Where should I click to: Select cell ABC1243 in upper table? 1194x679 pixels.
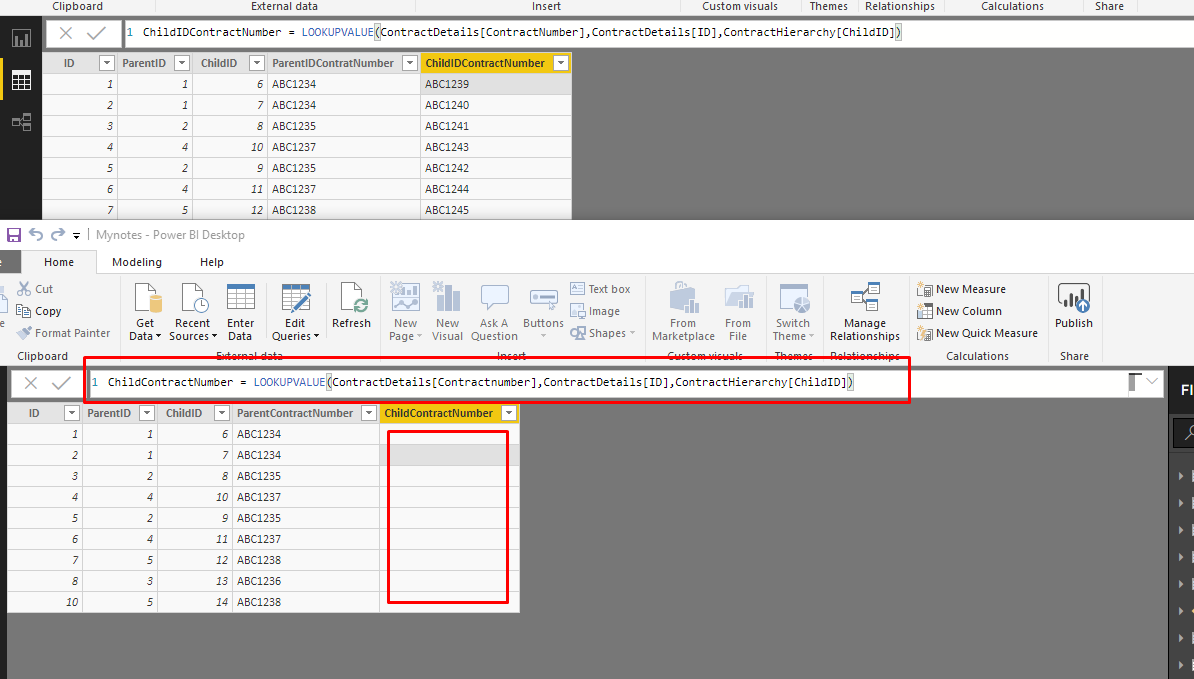(496, 147)
